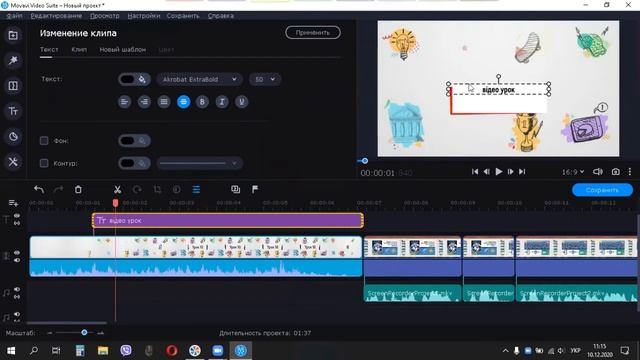Align text left
This screenshot has width=640, height=360.
click(124, 102)
